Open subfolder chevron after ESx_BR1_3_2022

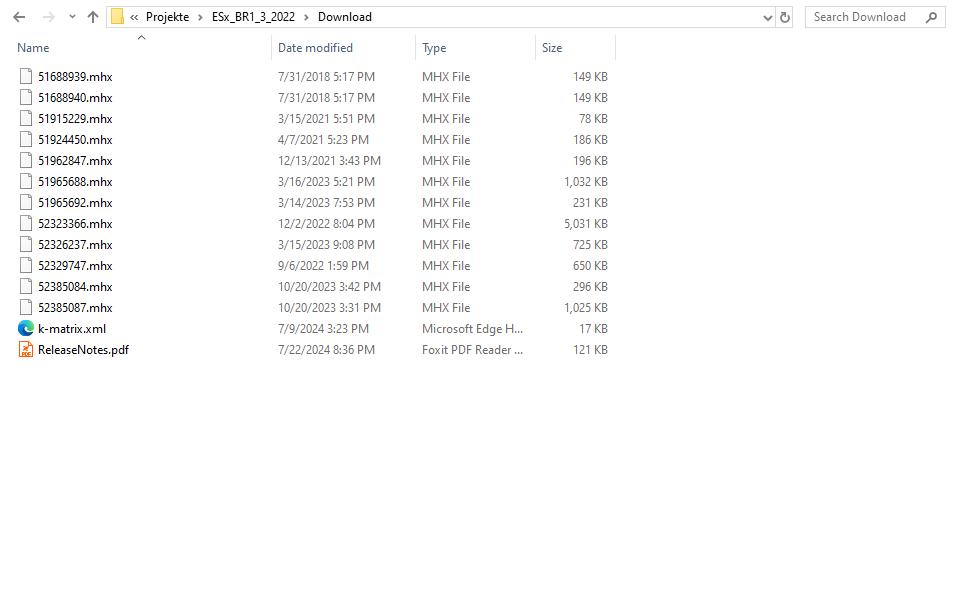[306, 17]
